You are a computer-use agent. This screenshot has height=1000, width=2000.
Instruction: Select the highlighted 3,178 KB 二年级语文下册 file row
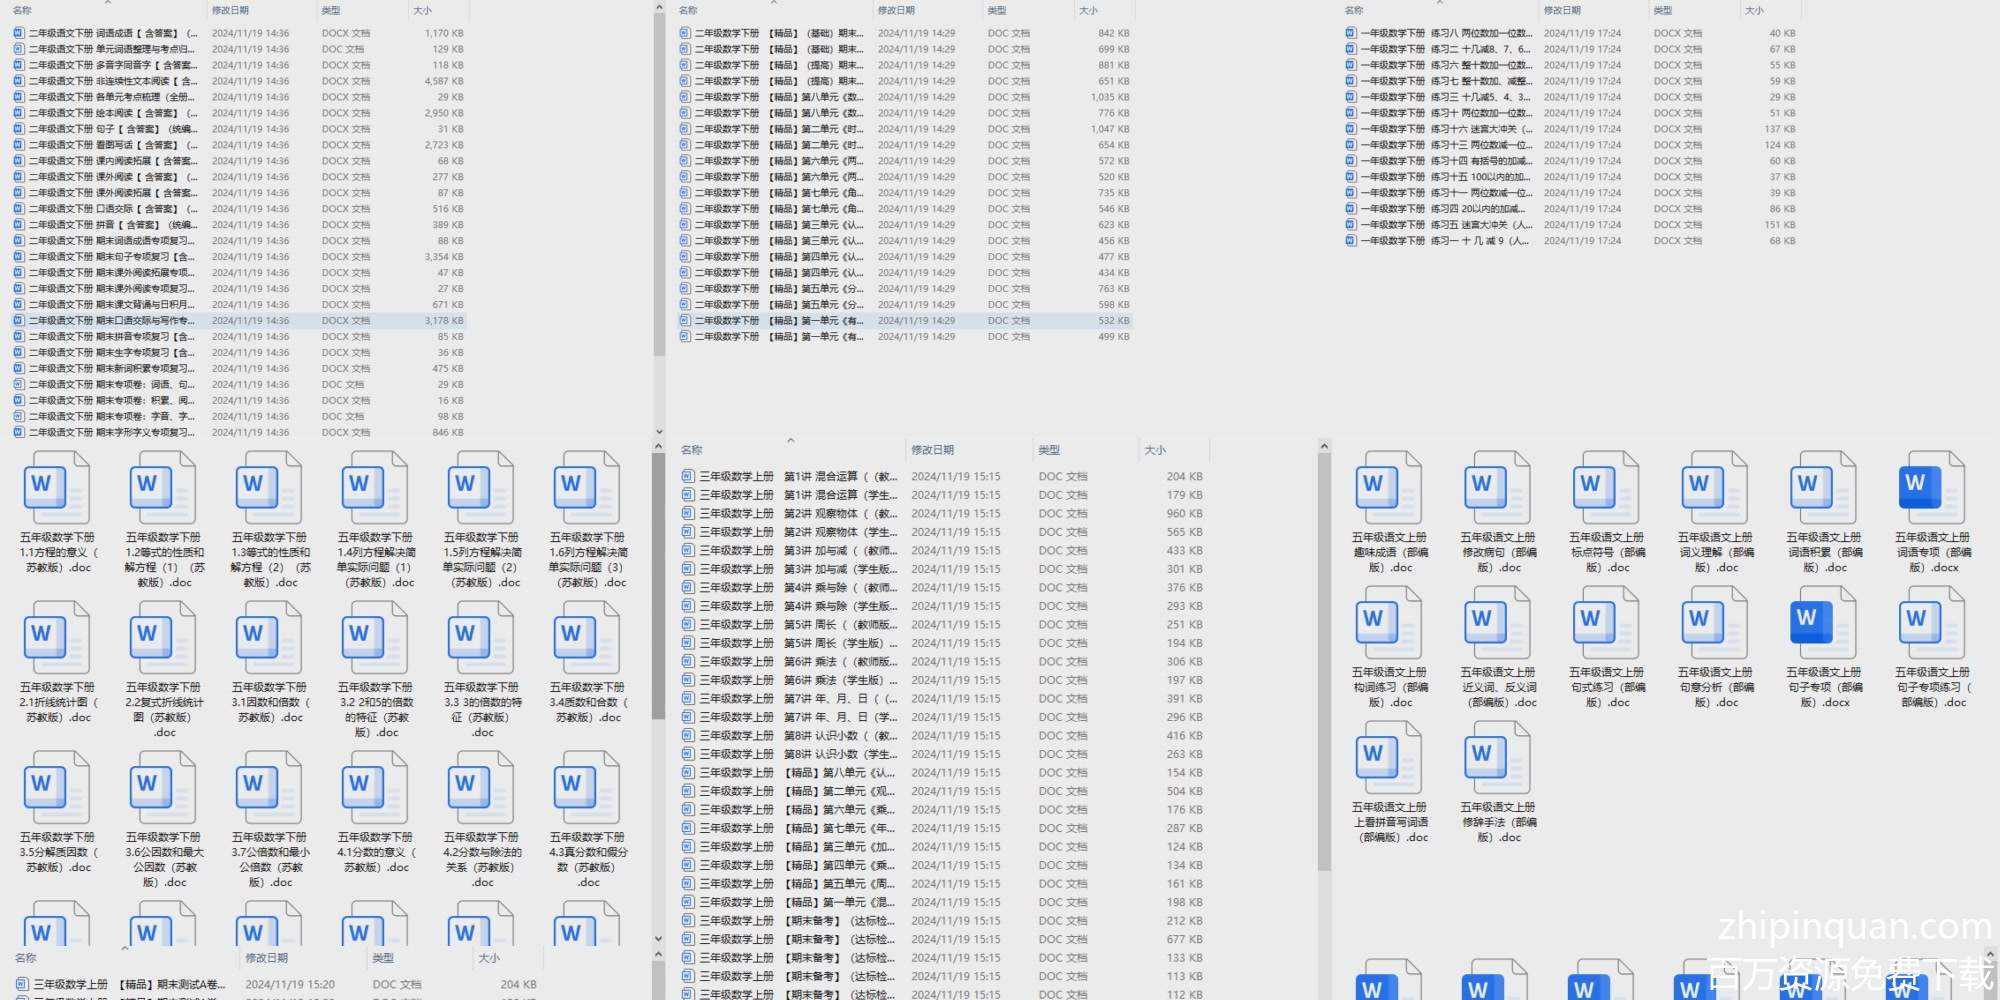tap(238, 321)
